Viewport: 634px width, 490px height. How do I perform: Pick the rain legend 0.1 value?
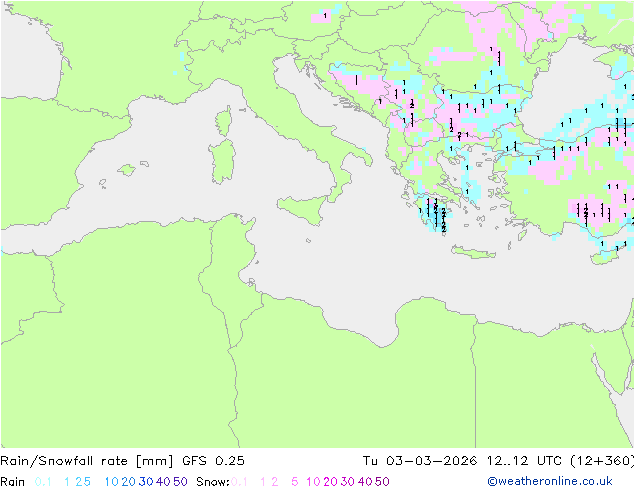click(43, 482)
